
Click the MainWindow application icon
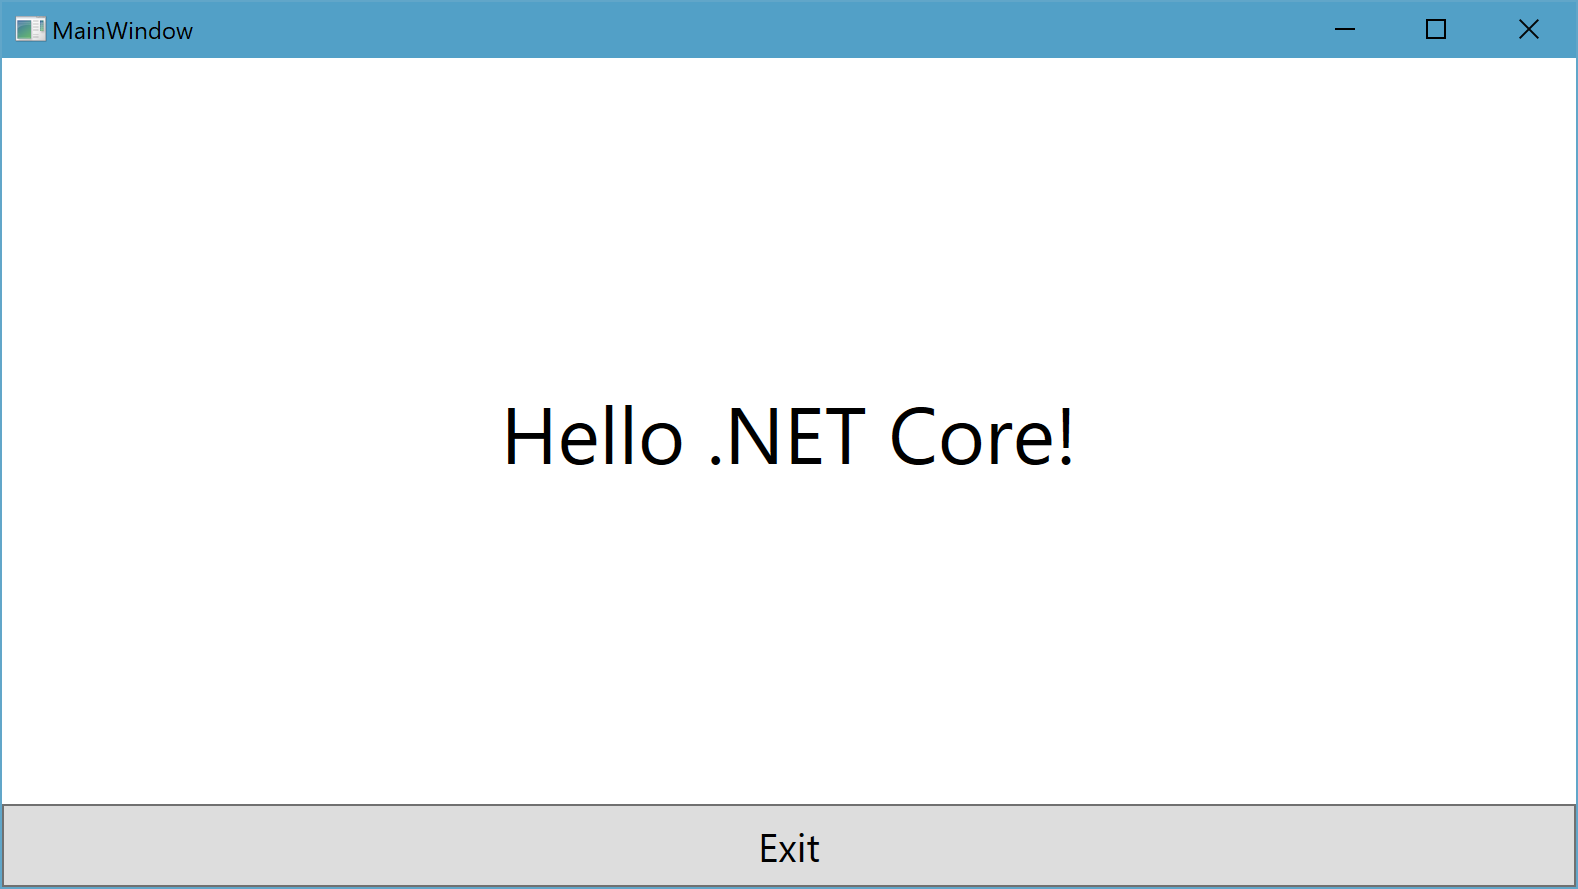(30, 29)
